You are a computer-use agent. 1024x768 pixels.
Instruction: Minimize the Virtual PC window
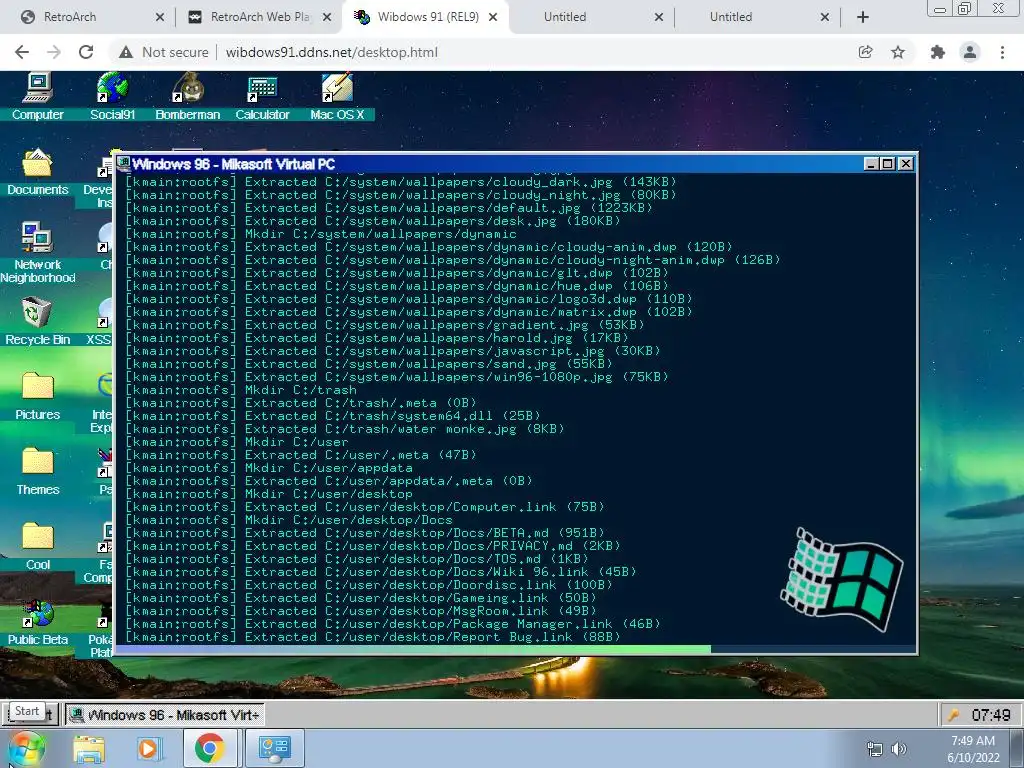871,164
